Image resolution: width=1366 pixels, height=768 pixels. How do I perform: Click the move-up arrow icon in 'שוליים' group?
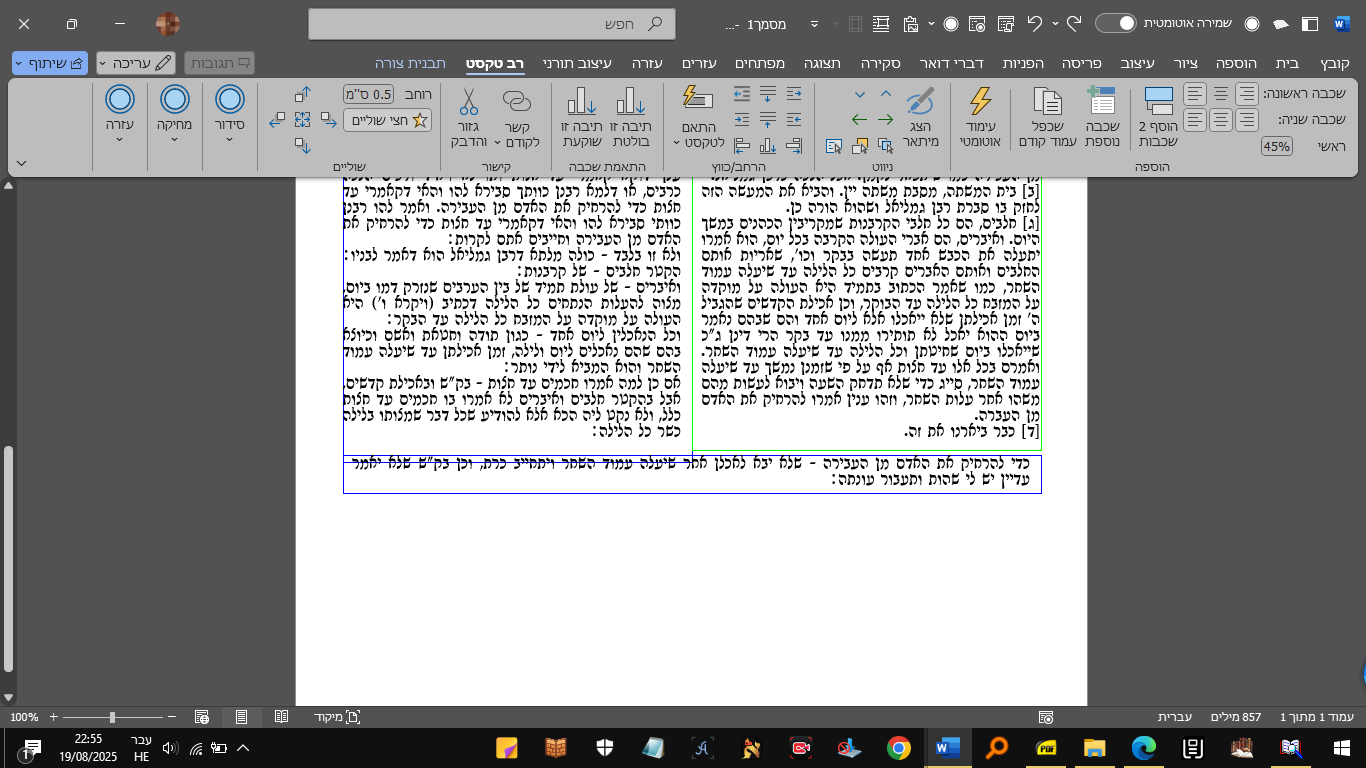[303, 95]
